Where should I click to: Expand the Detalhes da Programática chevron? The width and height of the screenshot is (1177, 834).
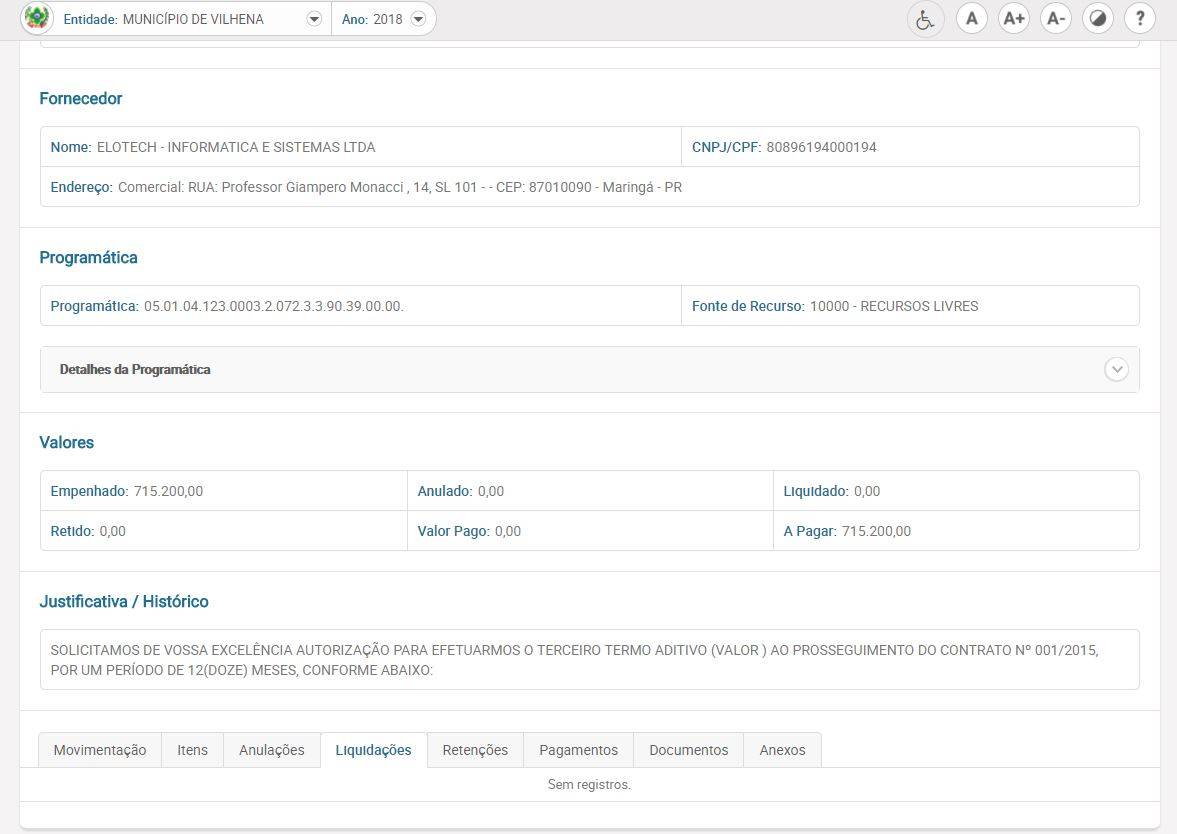pyautogui.click(x=1116, y=369)
